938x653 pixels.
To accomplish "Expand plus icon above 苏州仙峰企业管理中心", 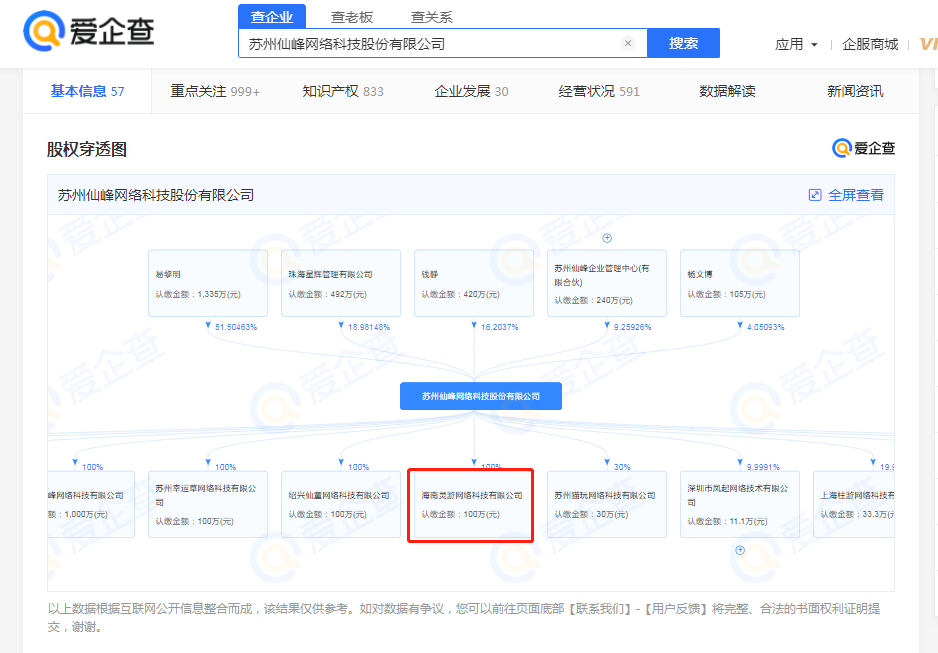I will tap(607, 238).
